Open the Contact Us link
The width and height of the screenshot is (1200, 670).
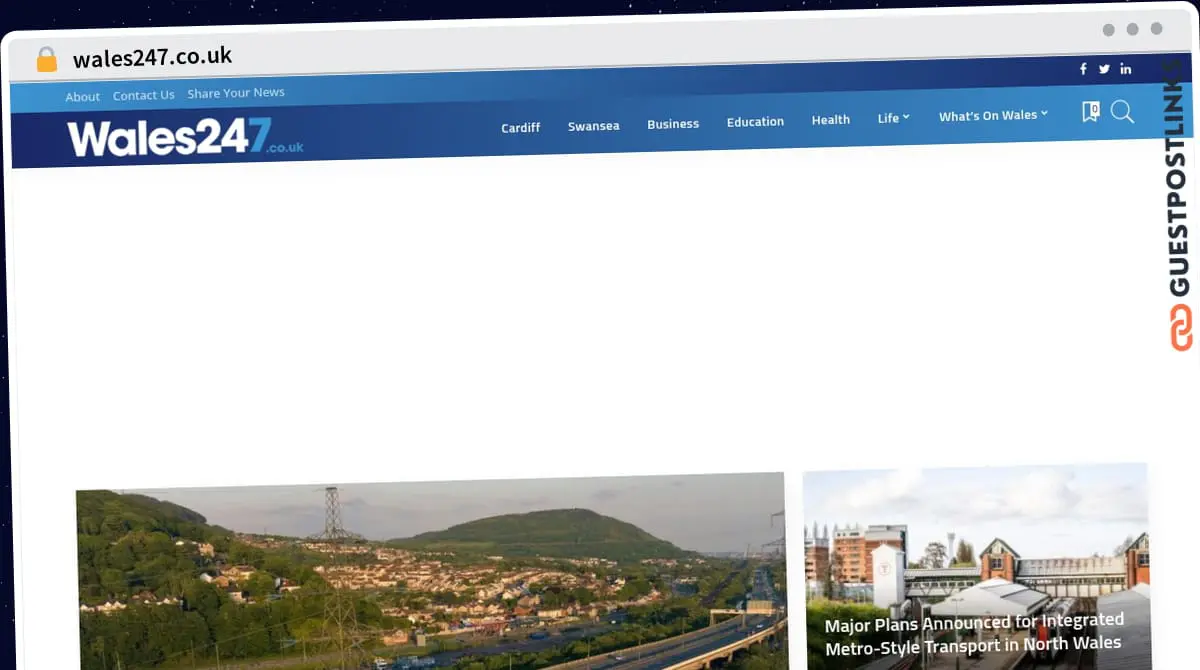pyautogui.click(x=144, y=95)
